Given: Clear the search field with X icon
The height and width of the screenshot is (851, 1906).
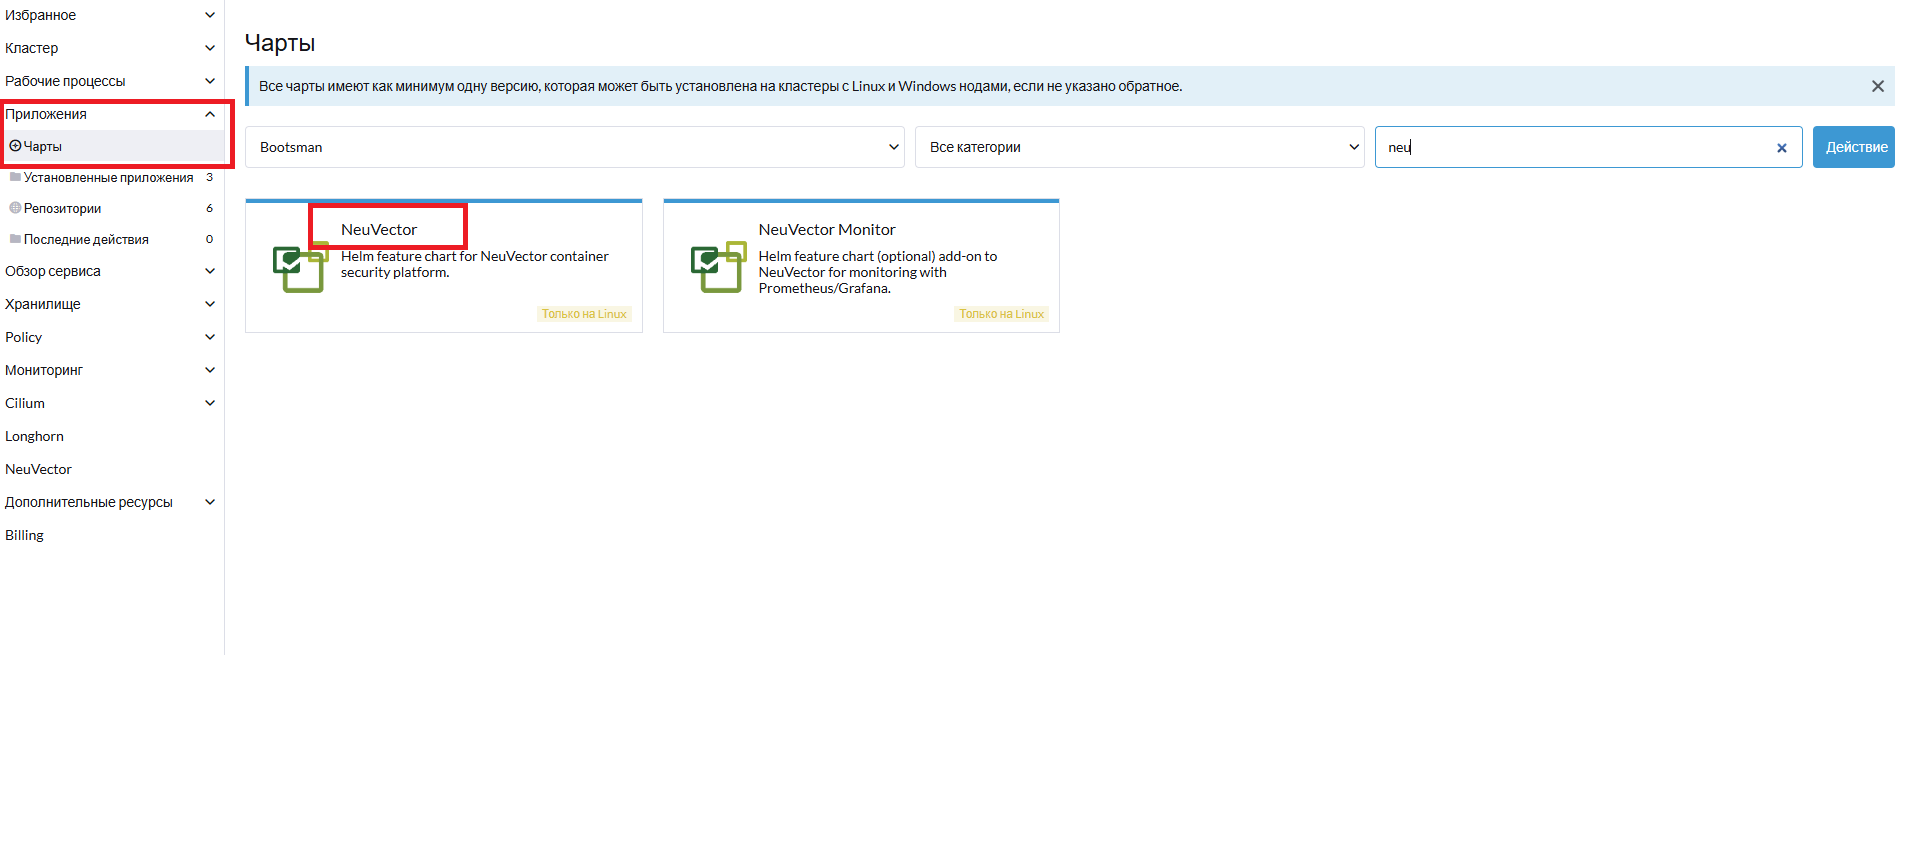Looking at the screenshot, I should 1781,148.
